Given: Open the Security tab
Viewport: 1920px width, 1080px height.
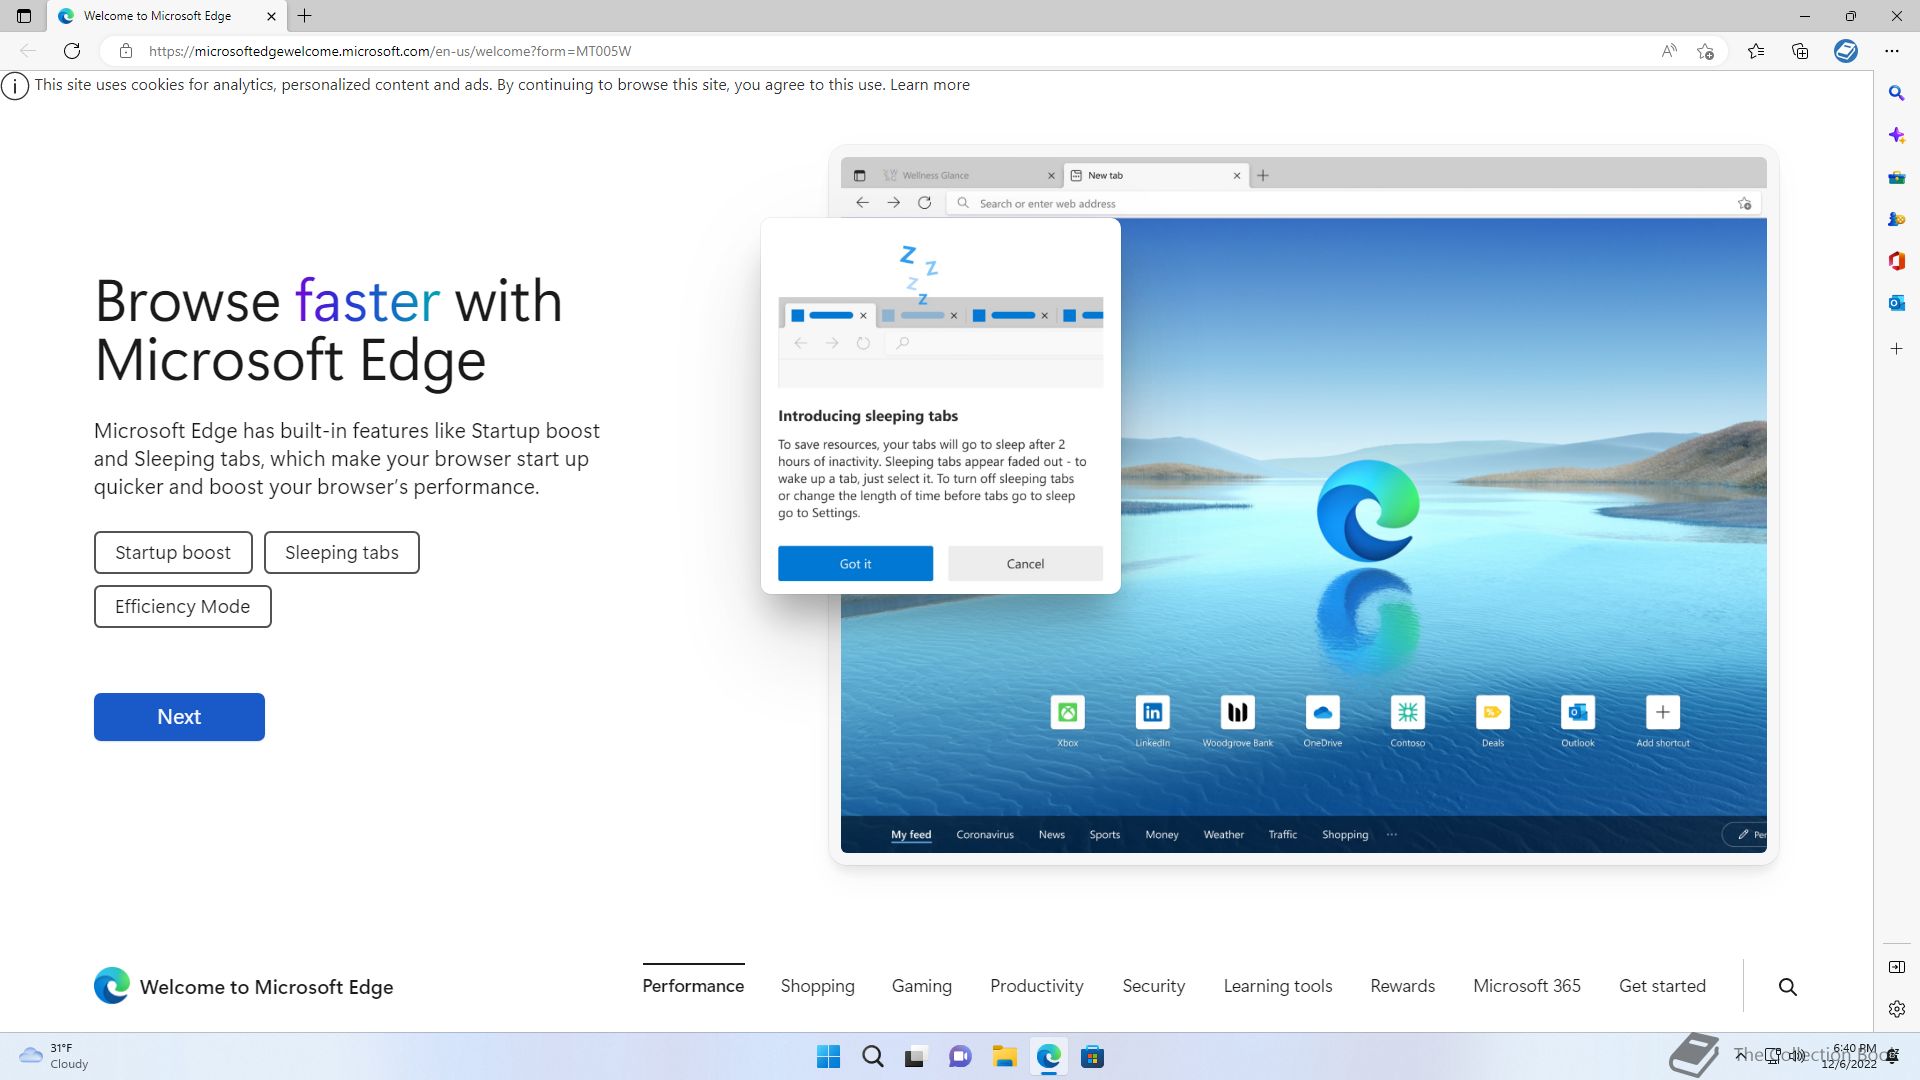Looking at the screenshot, I should 1153,986.
